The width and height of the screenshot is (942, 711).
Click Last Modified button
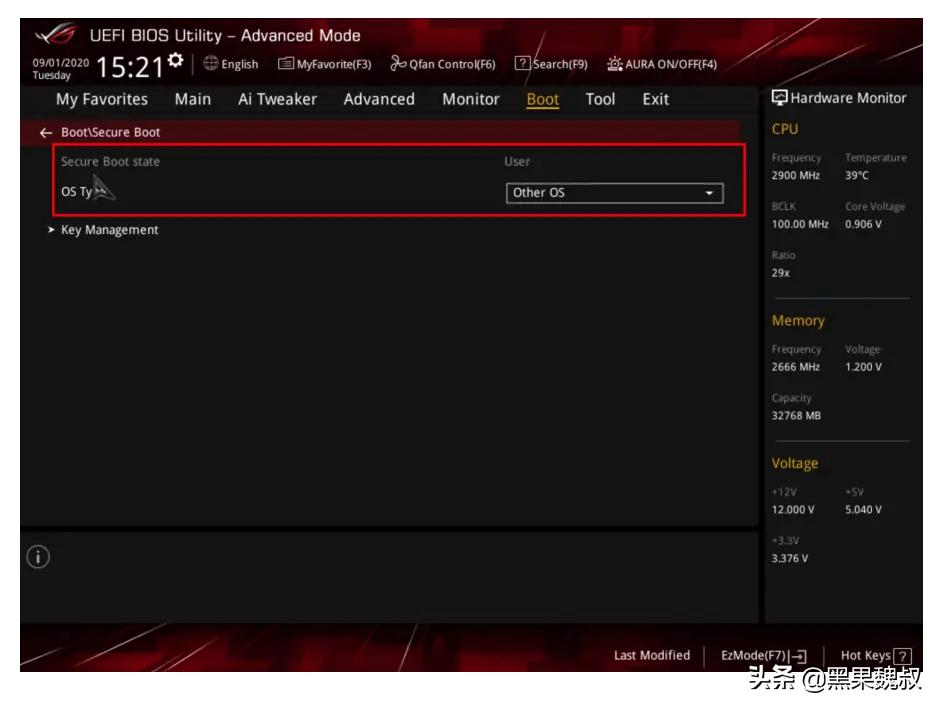(652, 655)
